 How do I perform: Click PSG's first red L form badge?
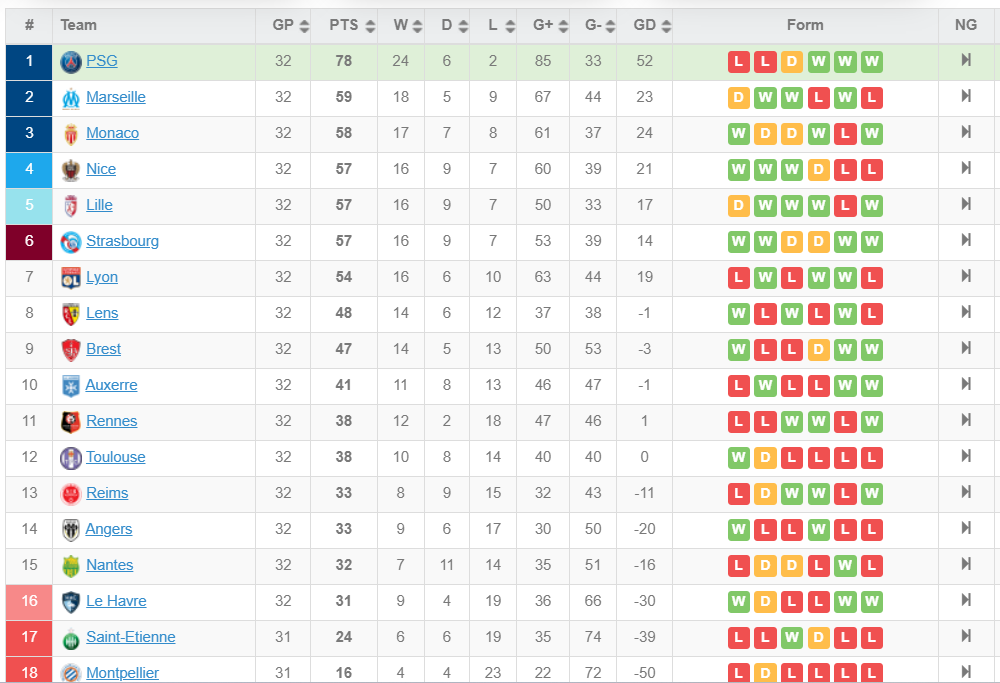tap(739, 62)
